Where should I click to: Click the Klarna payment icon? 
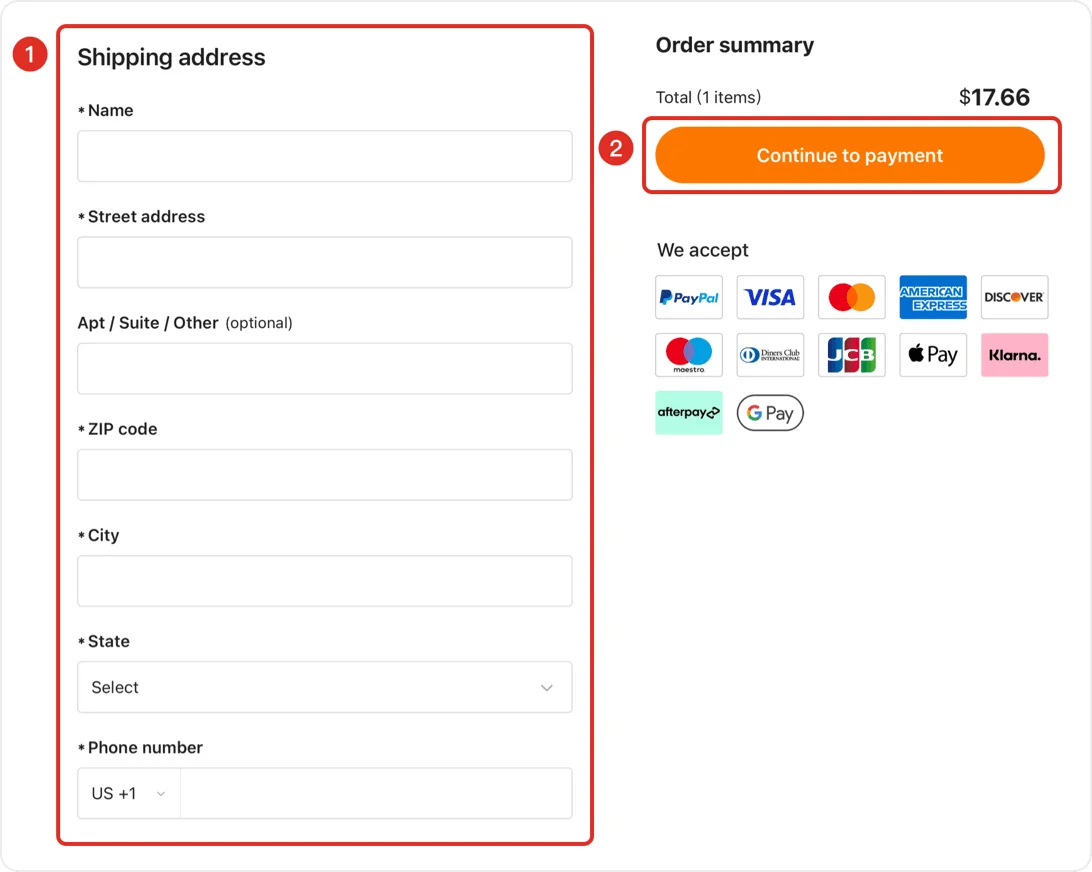(1014, 355)
